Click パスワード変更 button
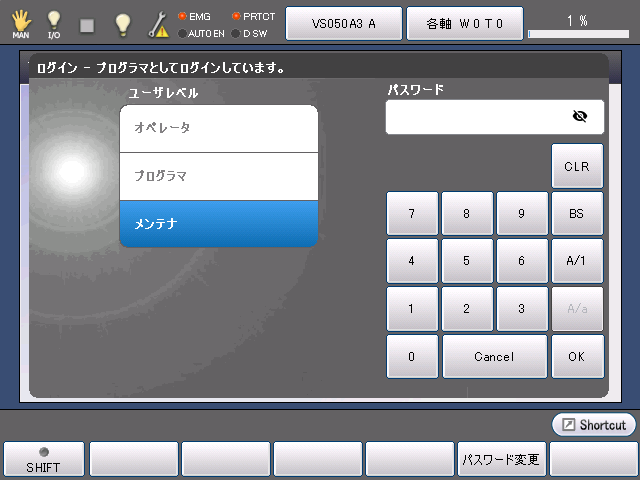This screenshot has height=480, width=640. coord(501,460)
